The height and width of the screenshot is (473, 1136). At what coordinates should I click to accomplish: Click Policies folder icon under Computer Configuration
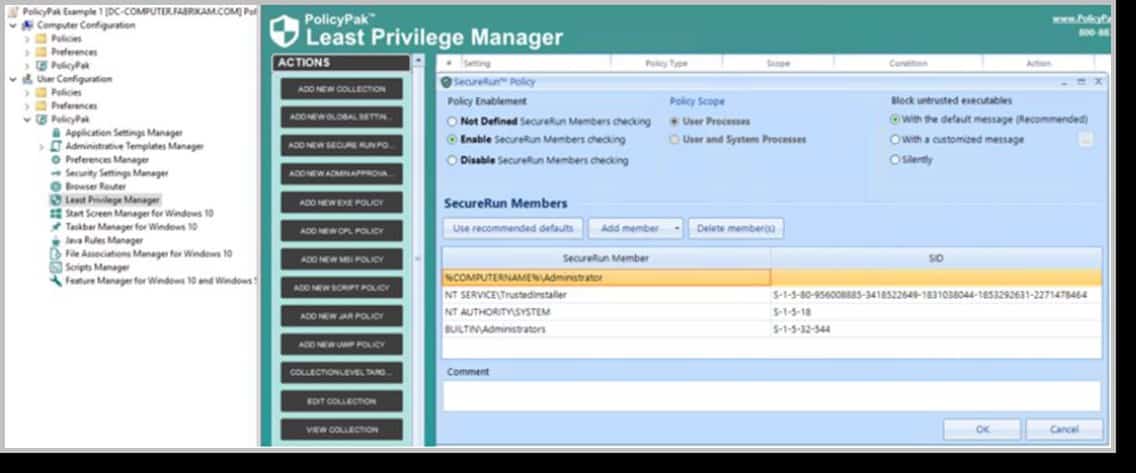tap(41, 39)
